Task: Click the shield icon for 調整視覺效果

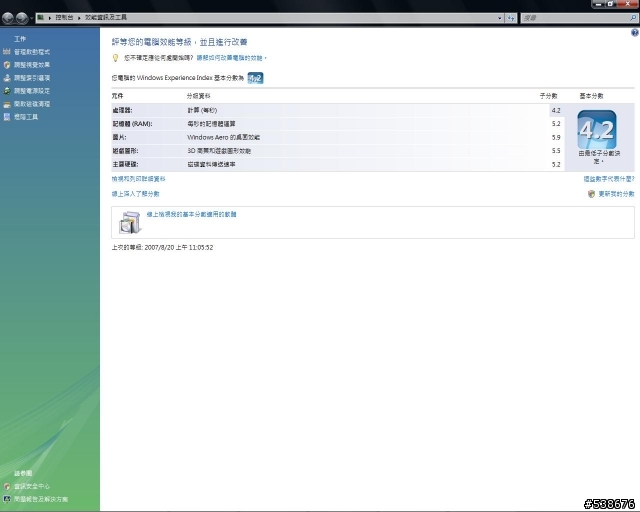Action: (7, 65)
